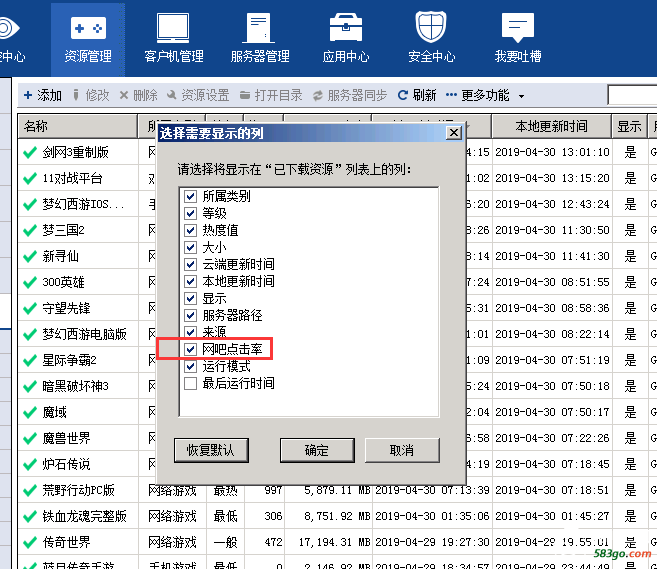Image resolution: width=657 pixels, height=569 pixels.
Task: Click the 恢复默认 button
Action: pos(210,450)
